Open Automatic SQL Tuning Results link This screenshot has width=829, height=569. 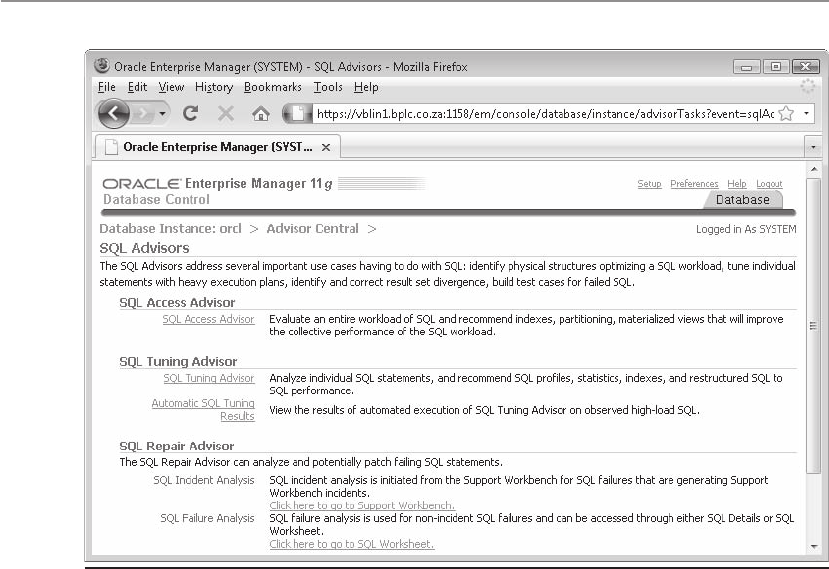(x=203, y=409)
